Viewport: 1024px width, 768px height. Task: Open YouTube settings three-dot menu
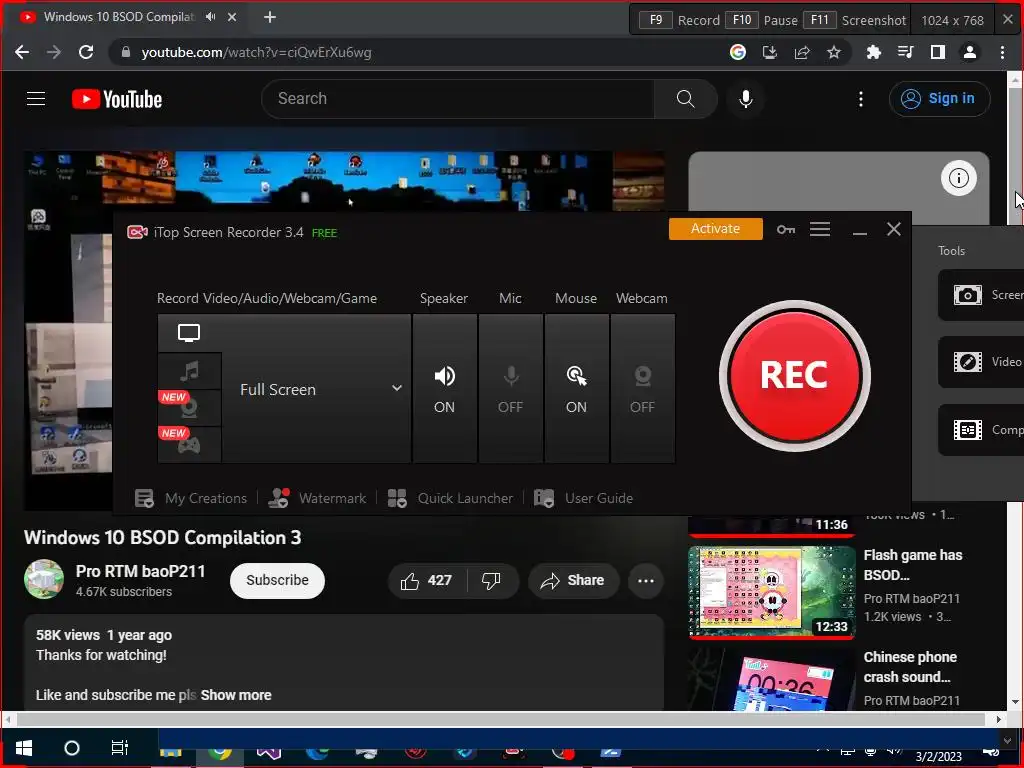[x=861, y=99]
